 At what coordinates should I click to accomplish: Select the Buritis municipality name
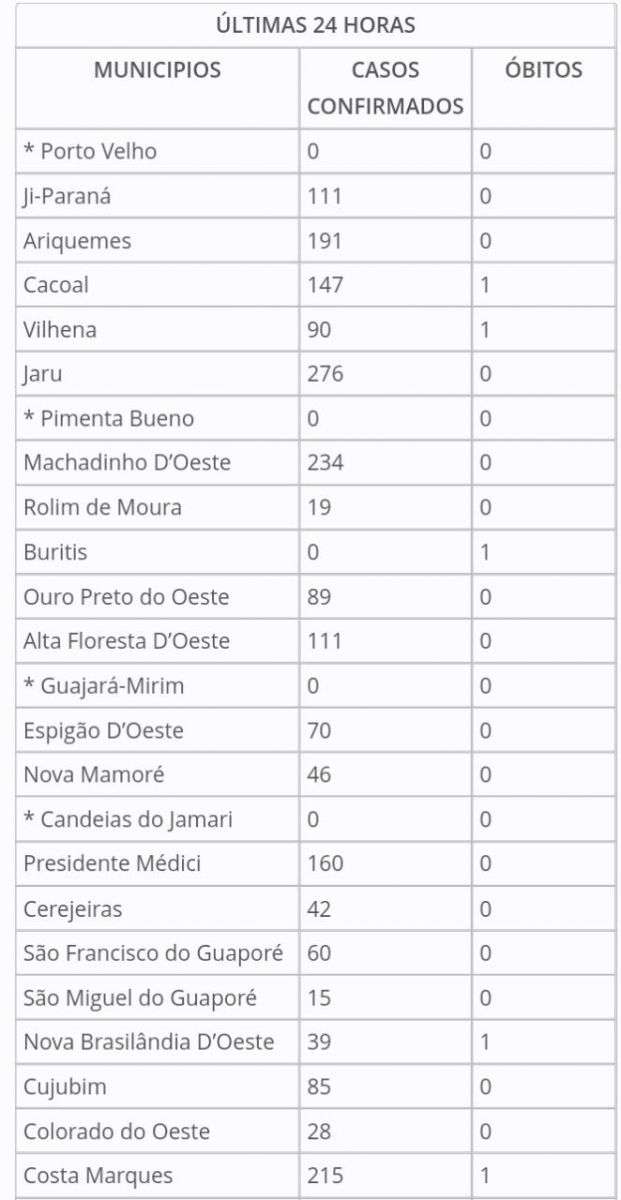pos(56,551)
